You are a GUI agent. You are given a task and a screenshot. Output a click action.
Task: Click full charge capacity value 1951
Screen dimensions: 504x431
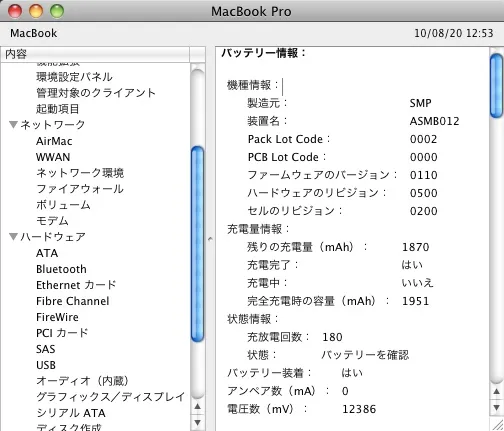click(x=416, y=301)
